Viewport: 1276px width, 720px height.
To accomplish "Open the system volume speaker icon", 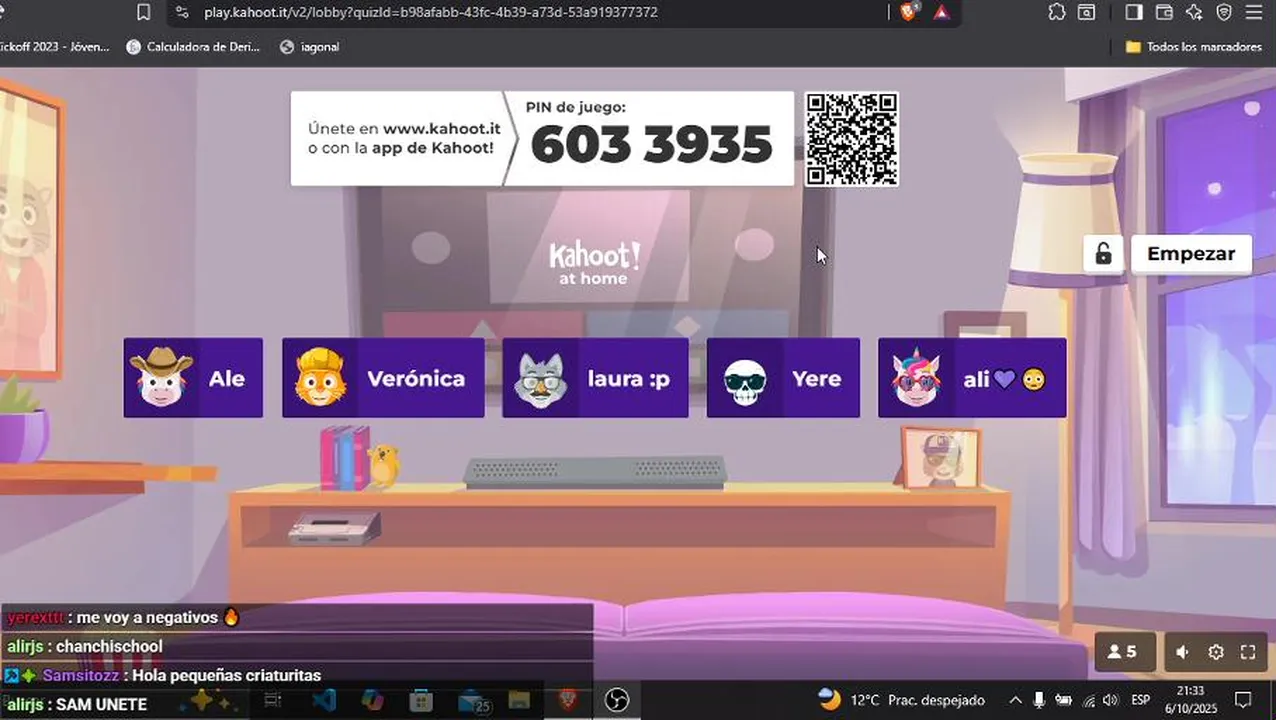I will (1110, 700).
